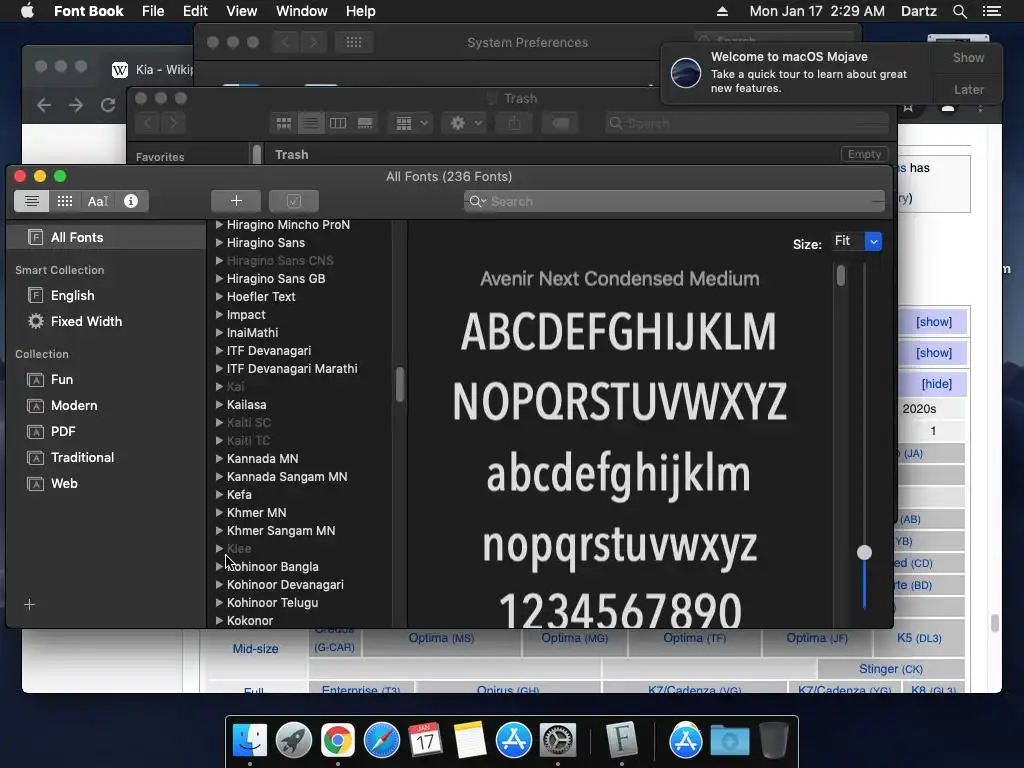
Task: Switch Font Book to sample list view
Action: point(31,201)
